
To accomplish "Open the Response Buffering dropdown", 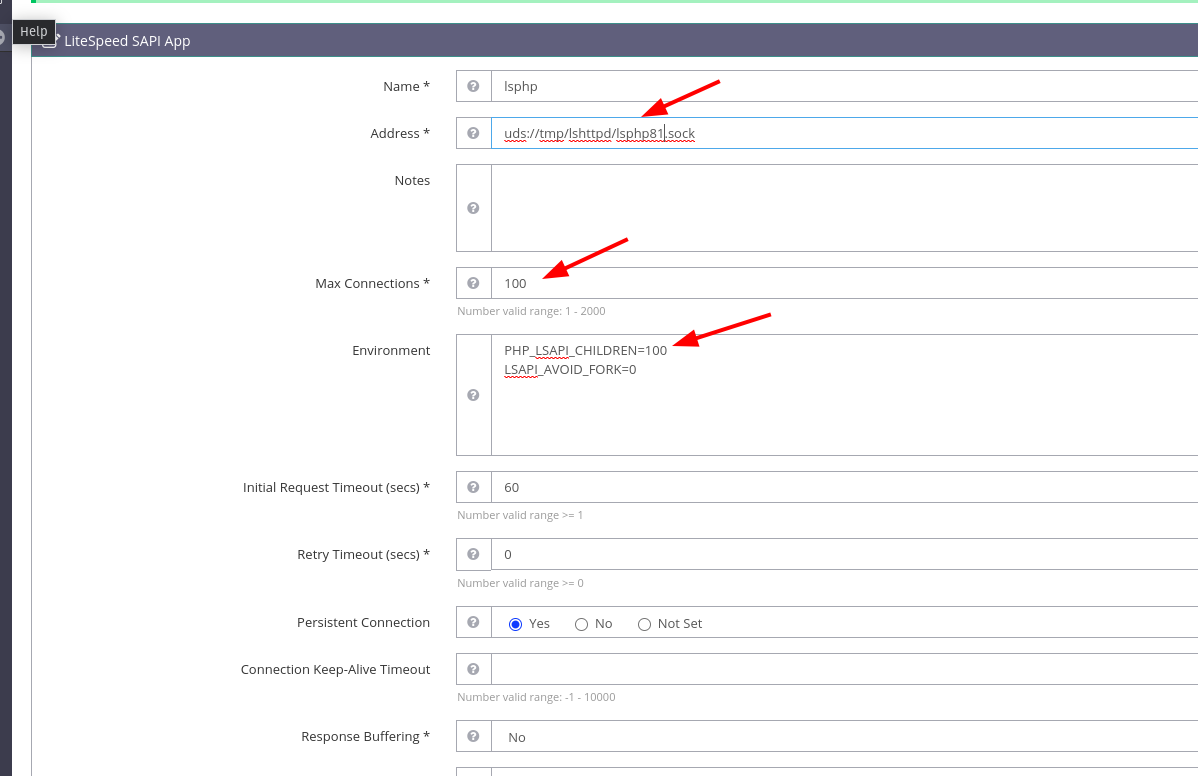I will (844, 737).
